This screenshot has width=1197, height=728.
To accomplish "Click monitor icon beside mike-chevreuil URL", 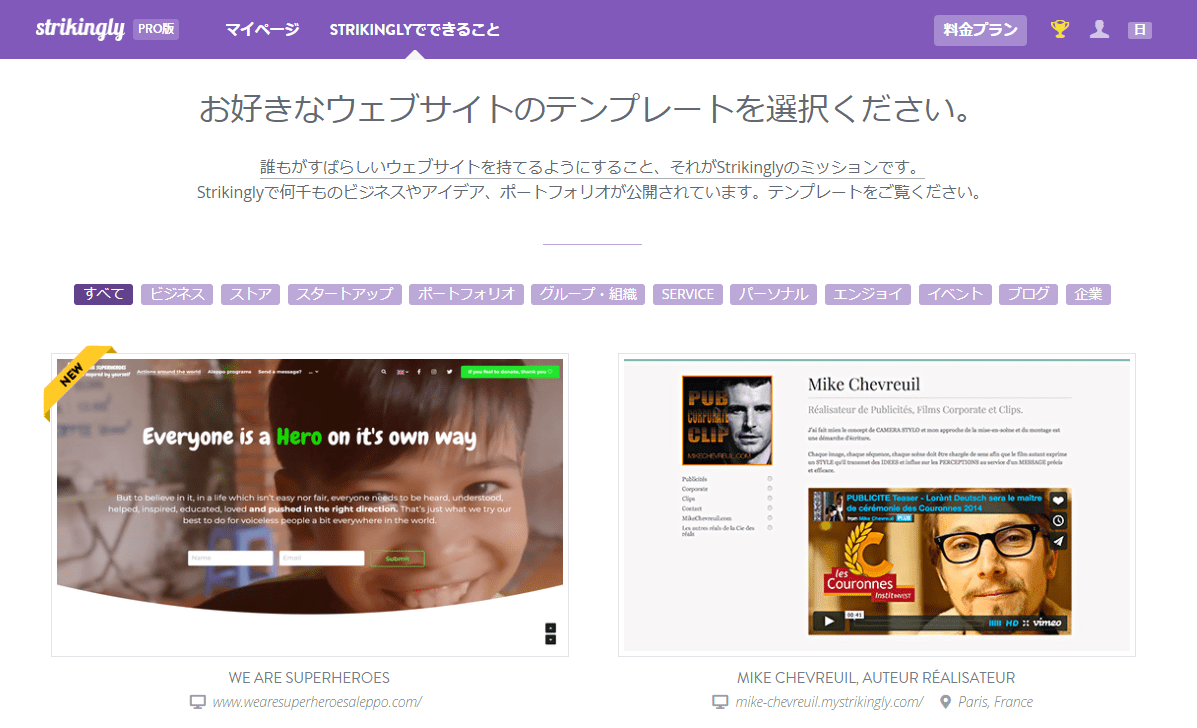I will pos(720,702).
